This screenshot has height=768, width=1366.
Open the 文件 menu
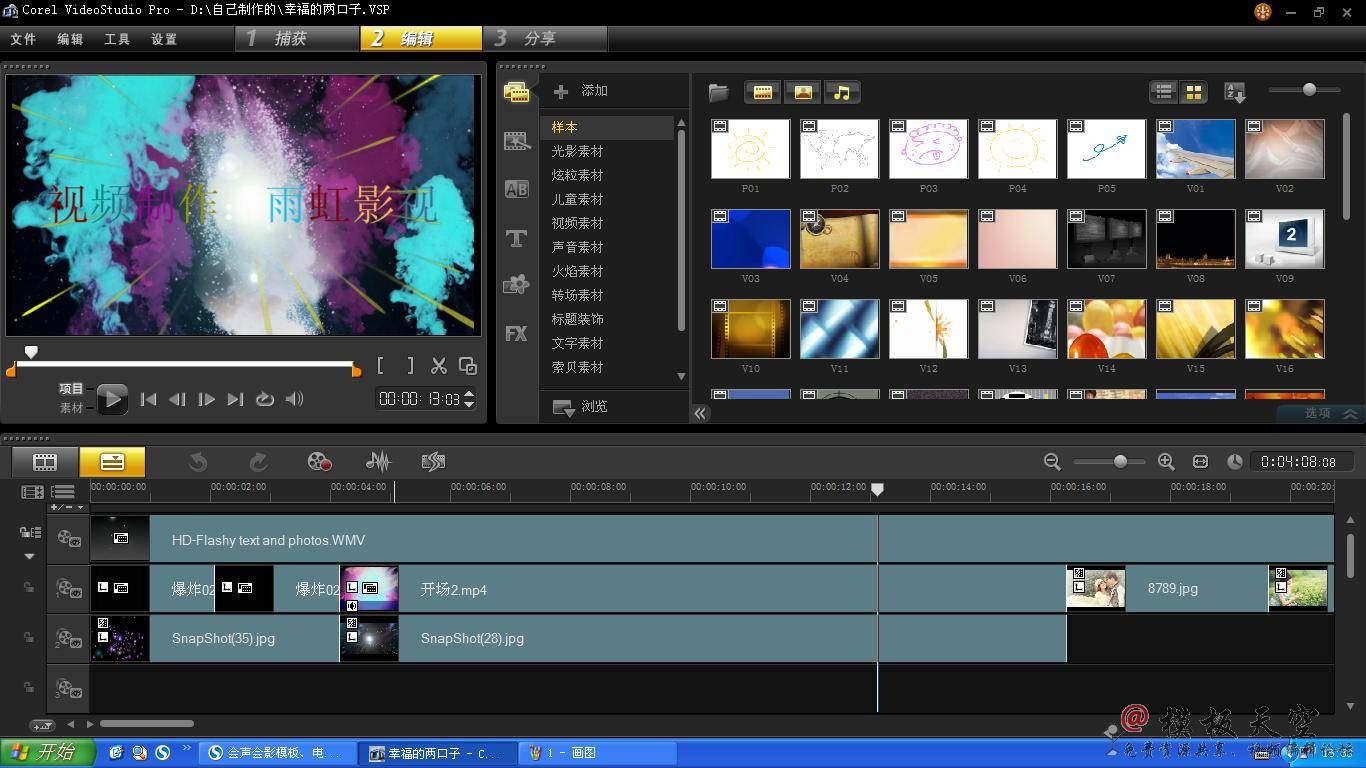pos(23,39)
